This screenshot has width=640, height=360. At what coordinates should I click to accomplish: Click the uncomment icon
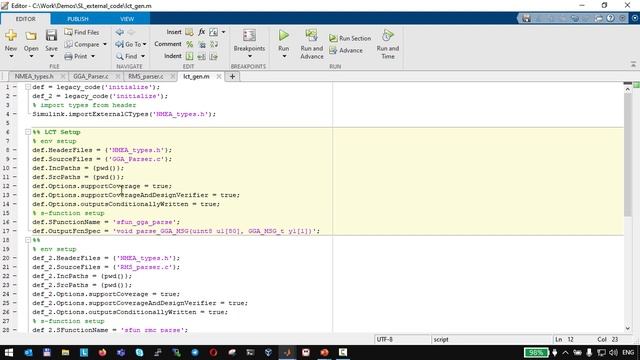202,44
